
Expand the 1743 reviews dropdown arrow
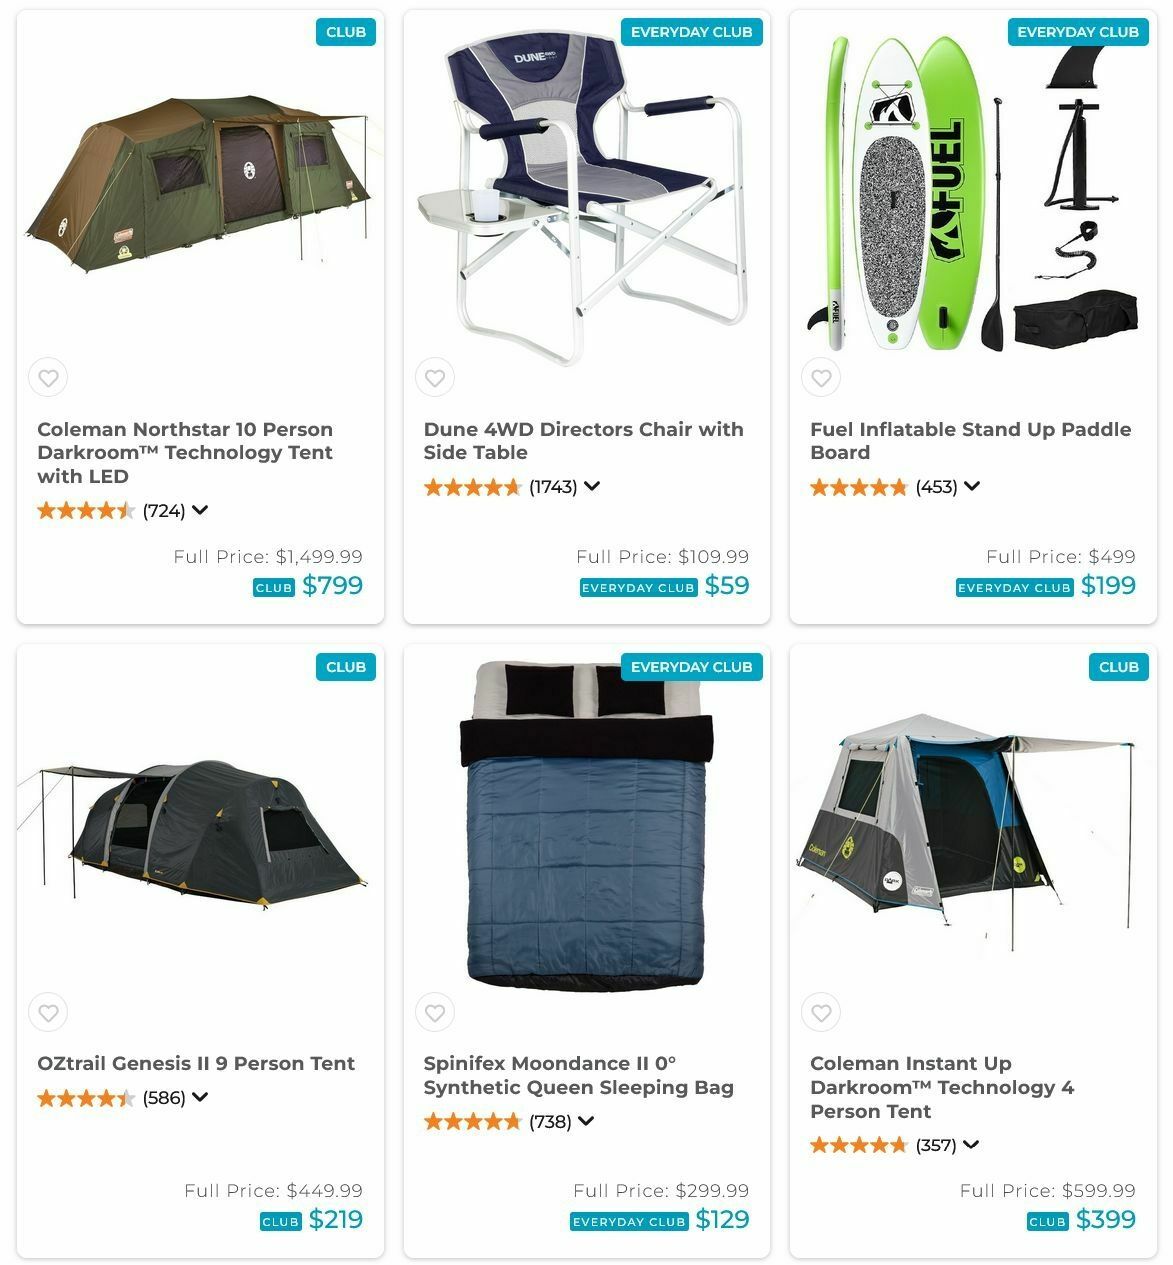pos(592,486)
